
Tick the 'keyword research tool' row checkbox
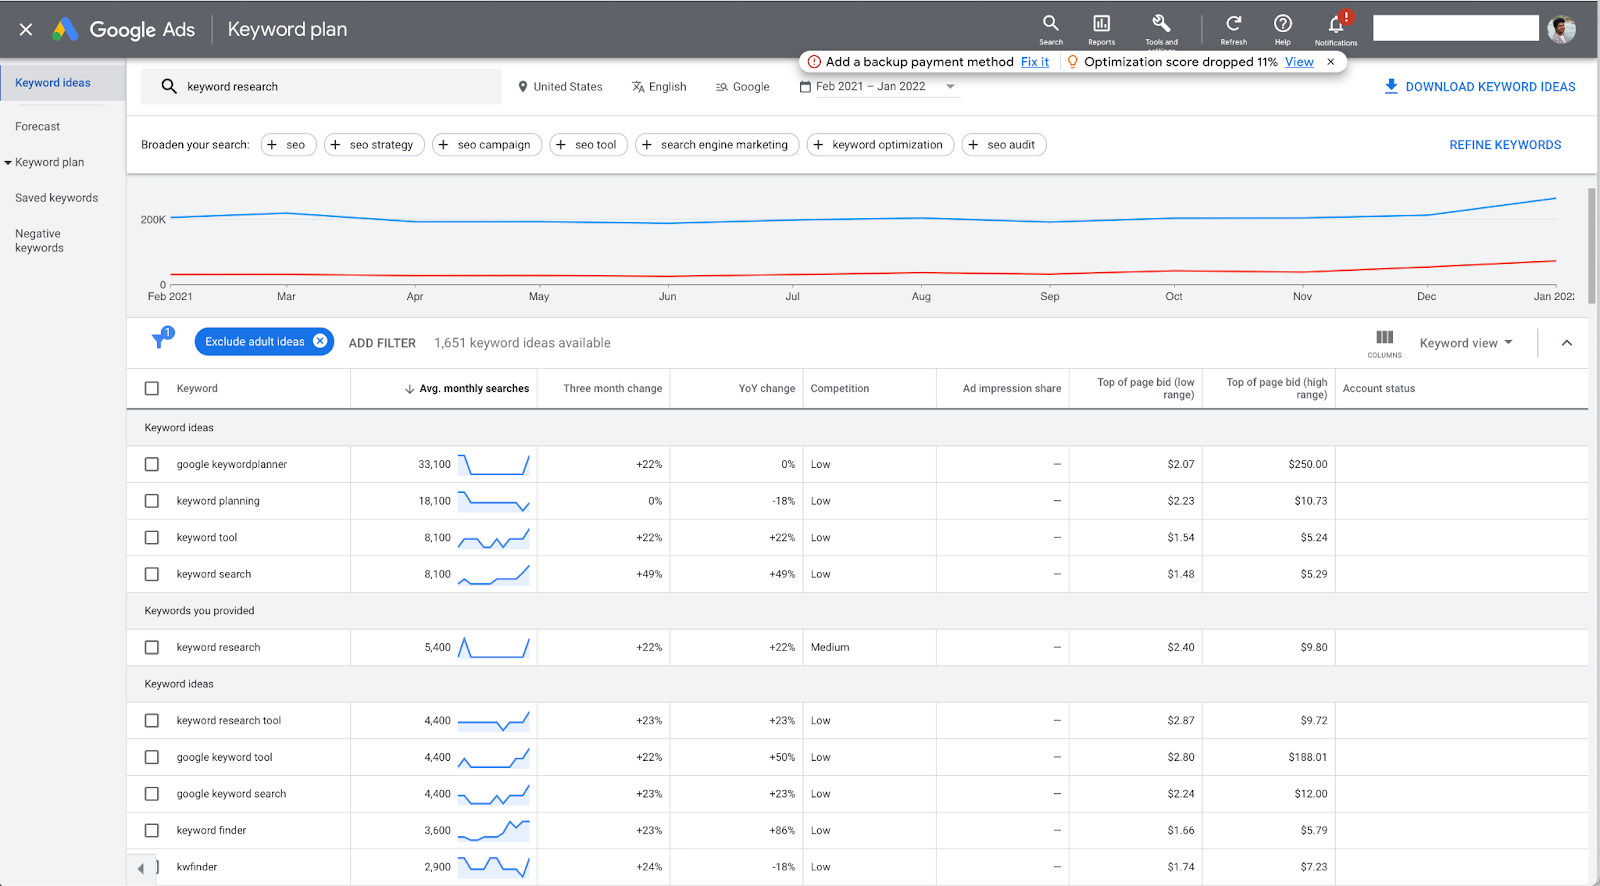point(152,721)
